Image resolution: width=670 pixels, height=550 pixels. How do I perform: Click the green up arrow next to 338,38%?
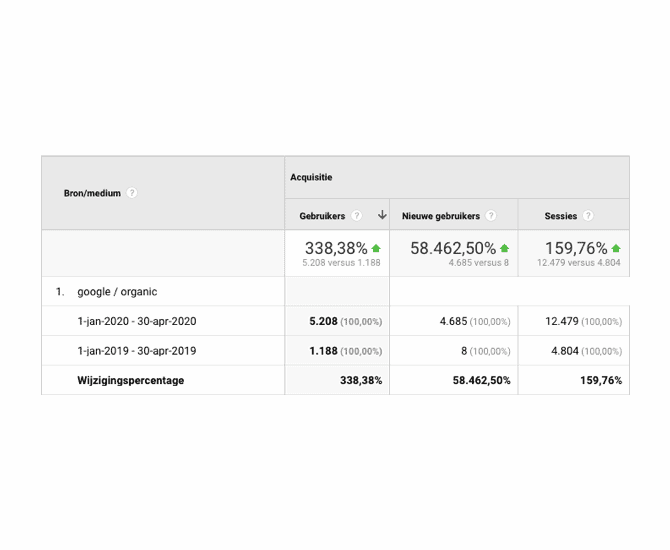(376, 248)
